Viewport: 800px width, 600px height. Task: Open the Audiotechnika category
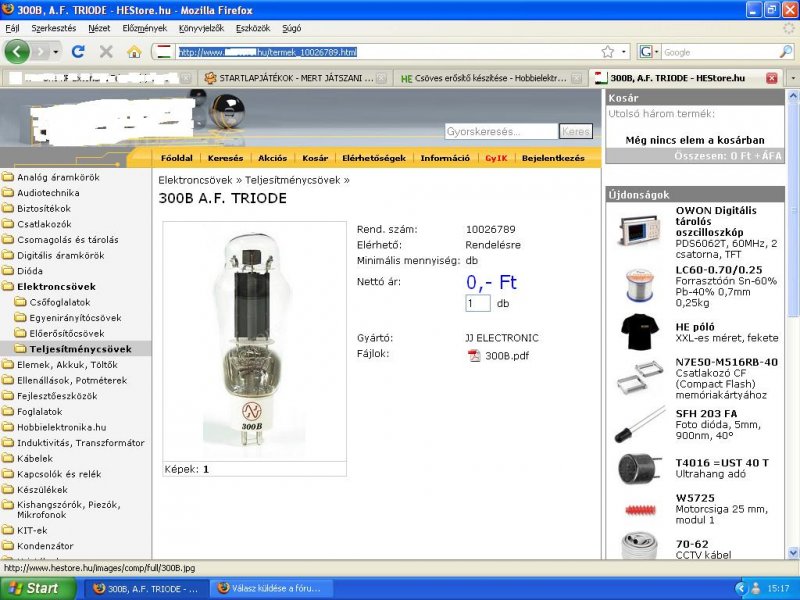tap(48, 193)
